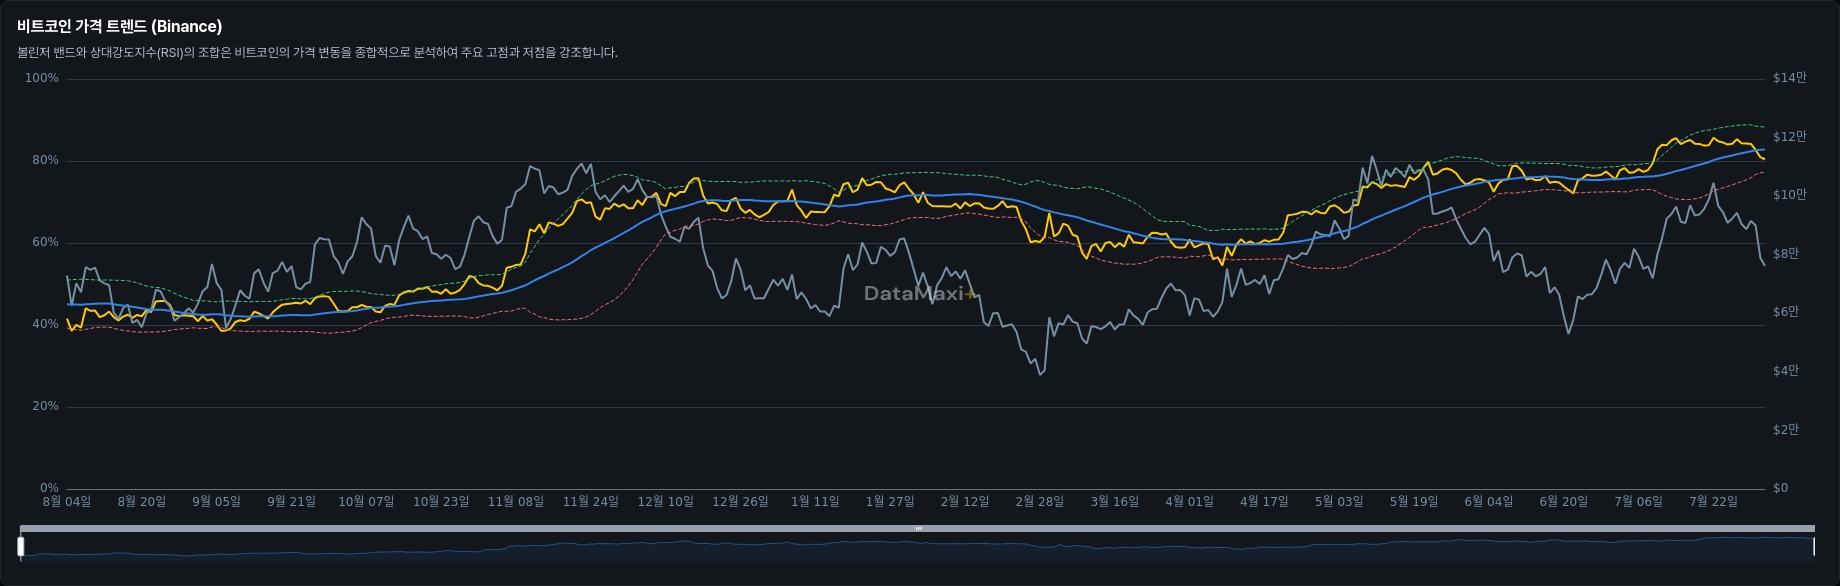Viewport: 1840px width, 586px height.
Task: Click the $12만 label on the price axis
Action: point(1790,137)
